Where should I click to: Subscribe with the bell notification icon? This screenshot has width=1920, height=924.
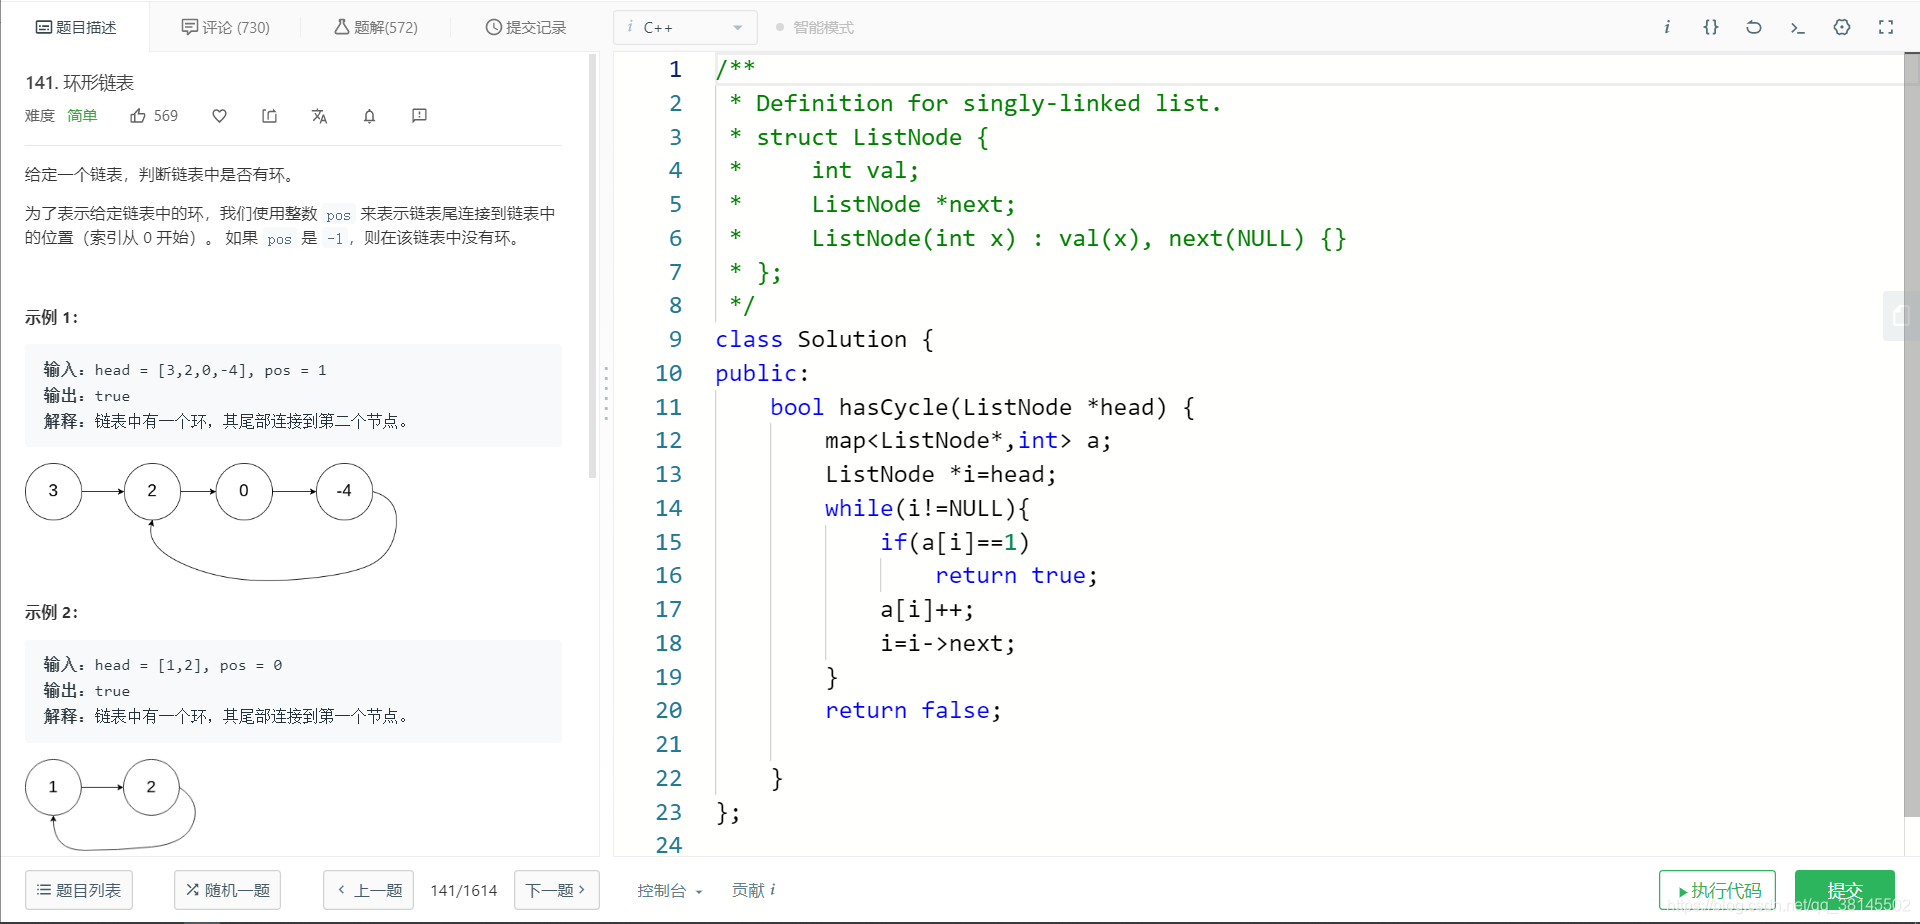click(x=369, y=116)
